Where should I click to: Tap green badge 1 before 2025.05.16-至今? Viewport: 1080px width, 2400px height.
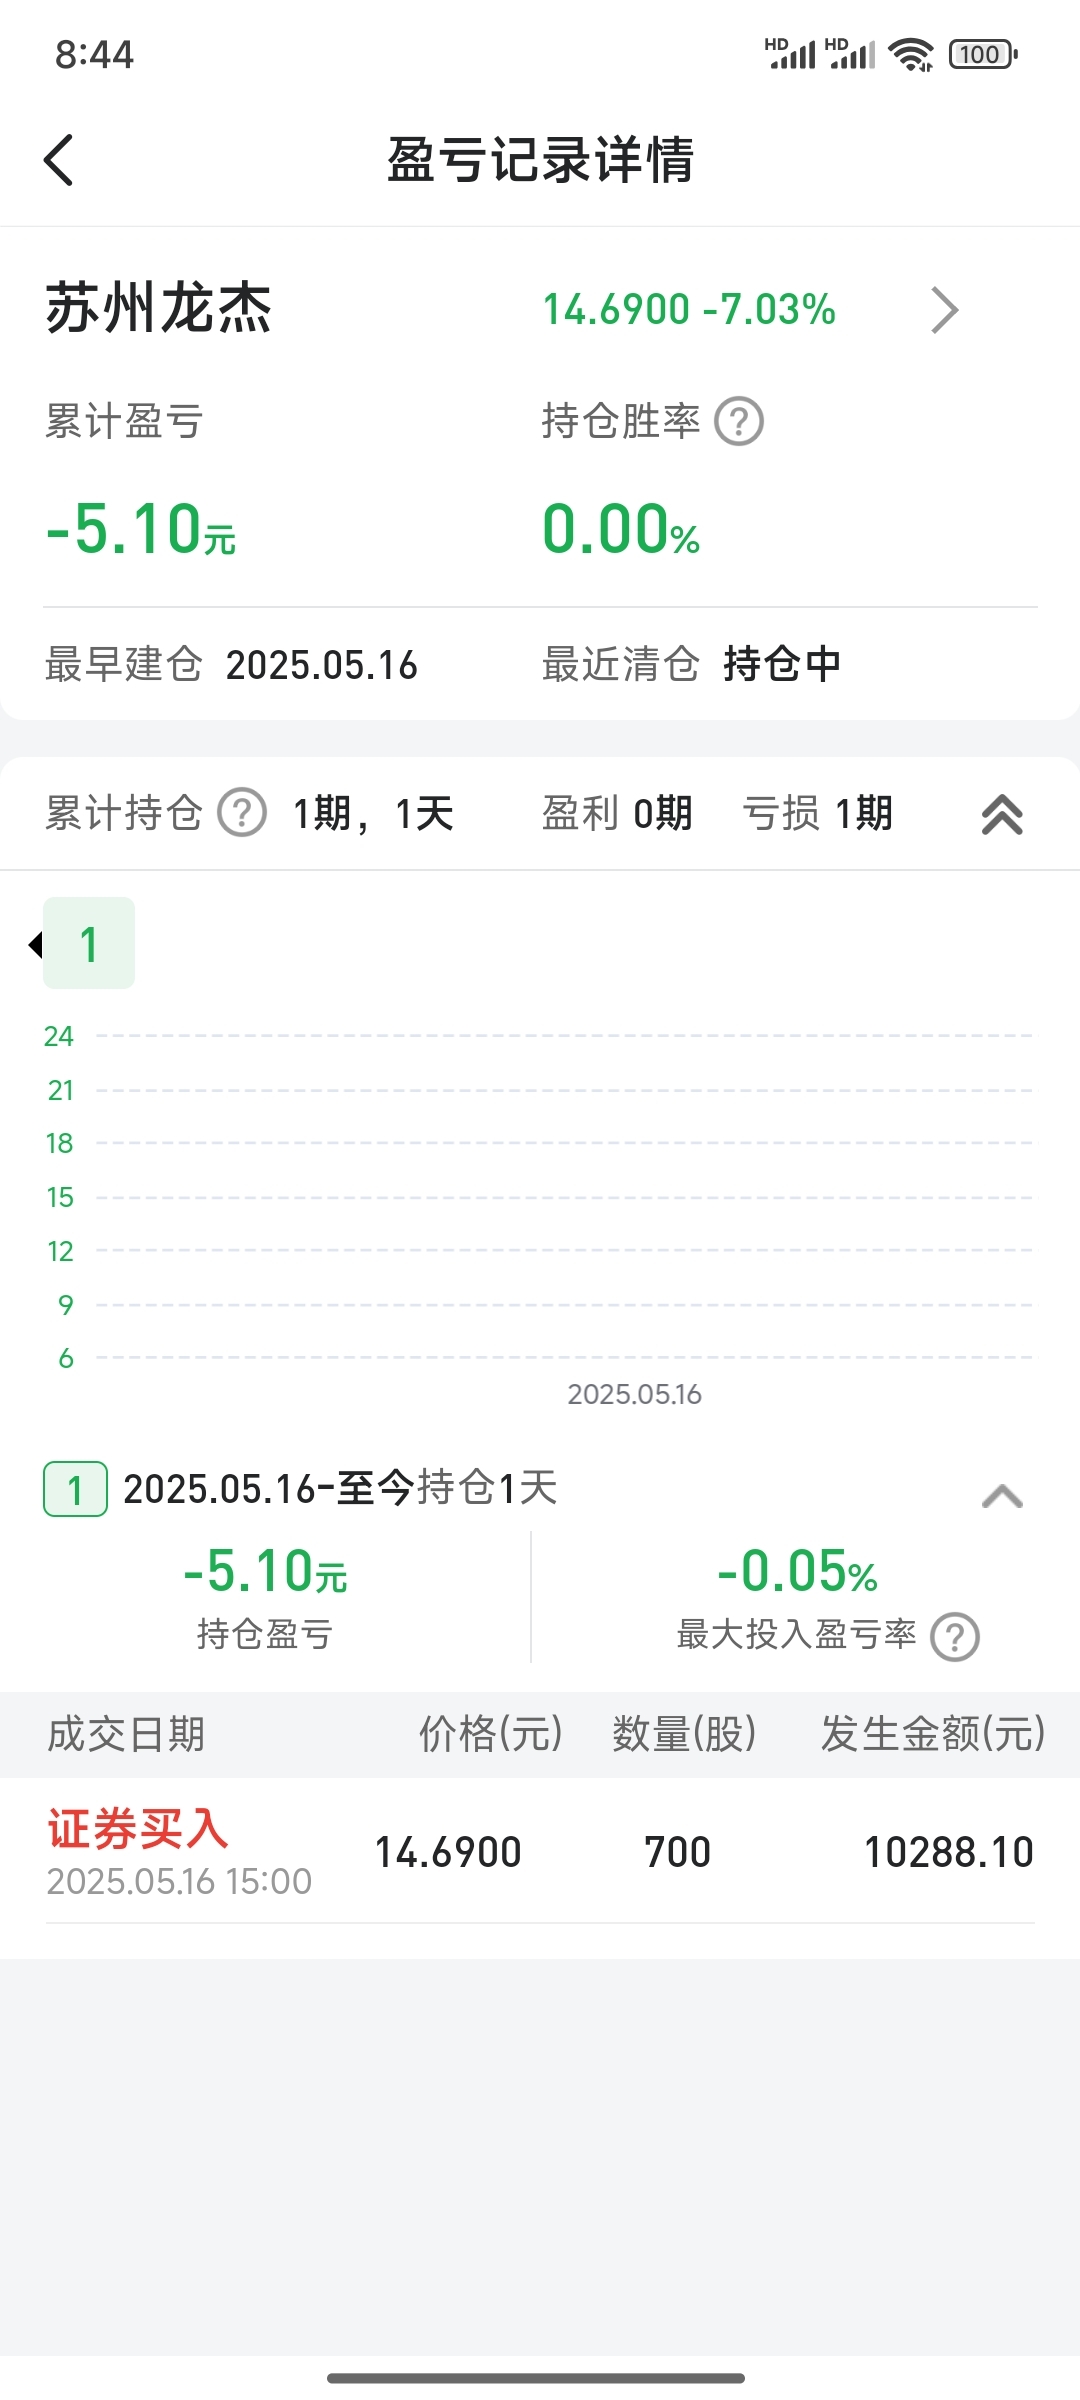click(x=75, y=1489)
